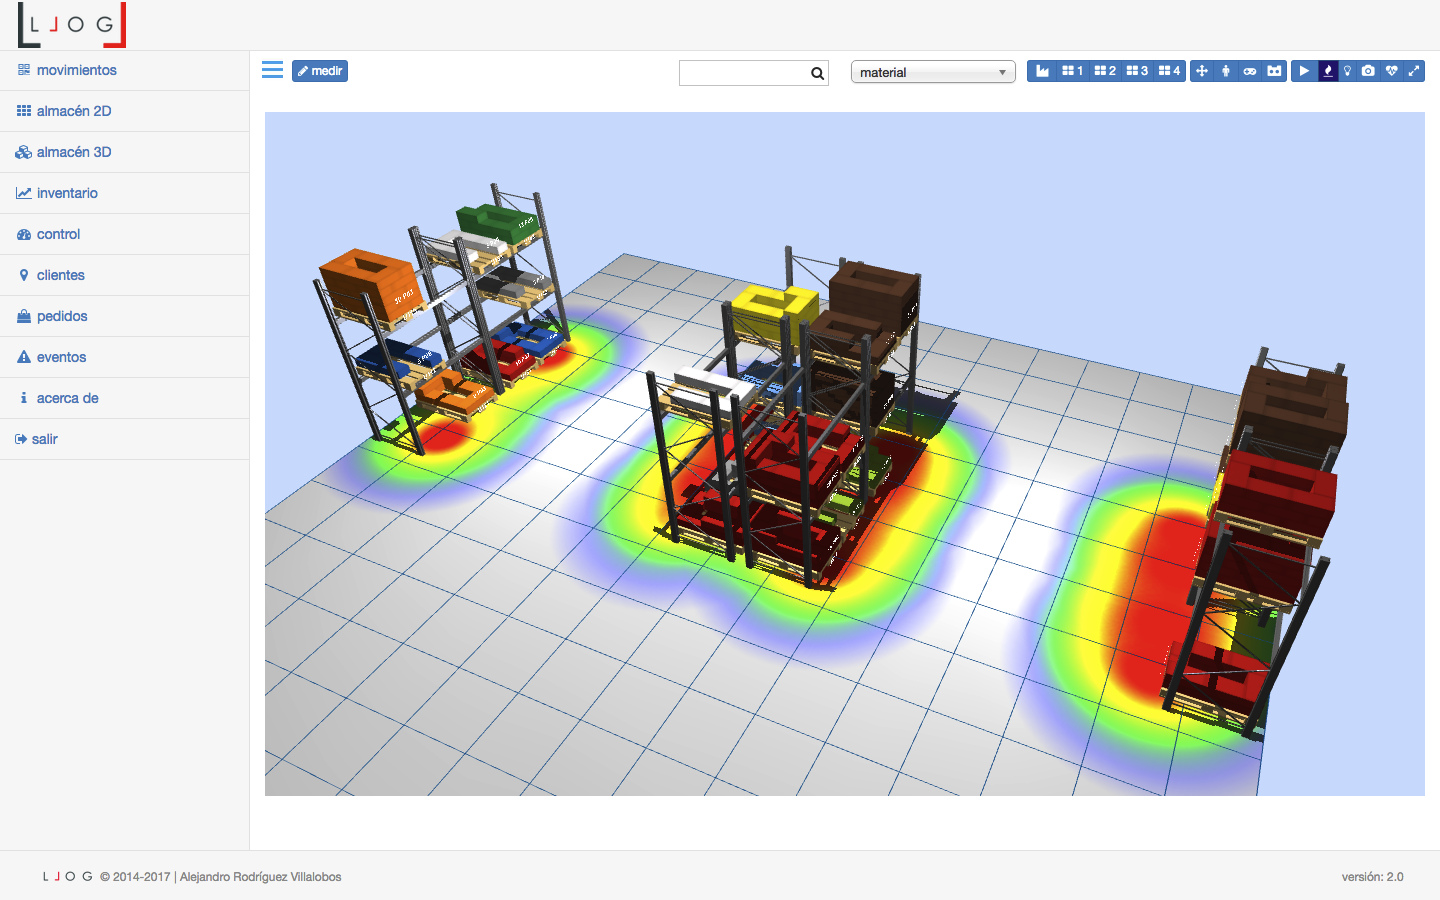1440x900 pixels.
Task: Open the material dropdown
Action: [x=932, y=72]
